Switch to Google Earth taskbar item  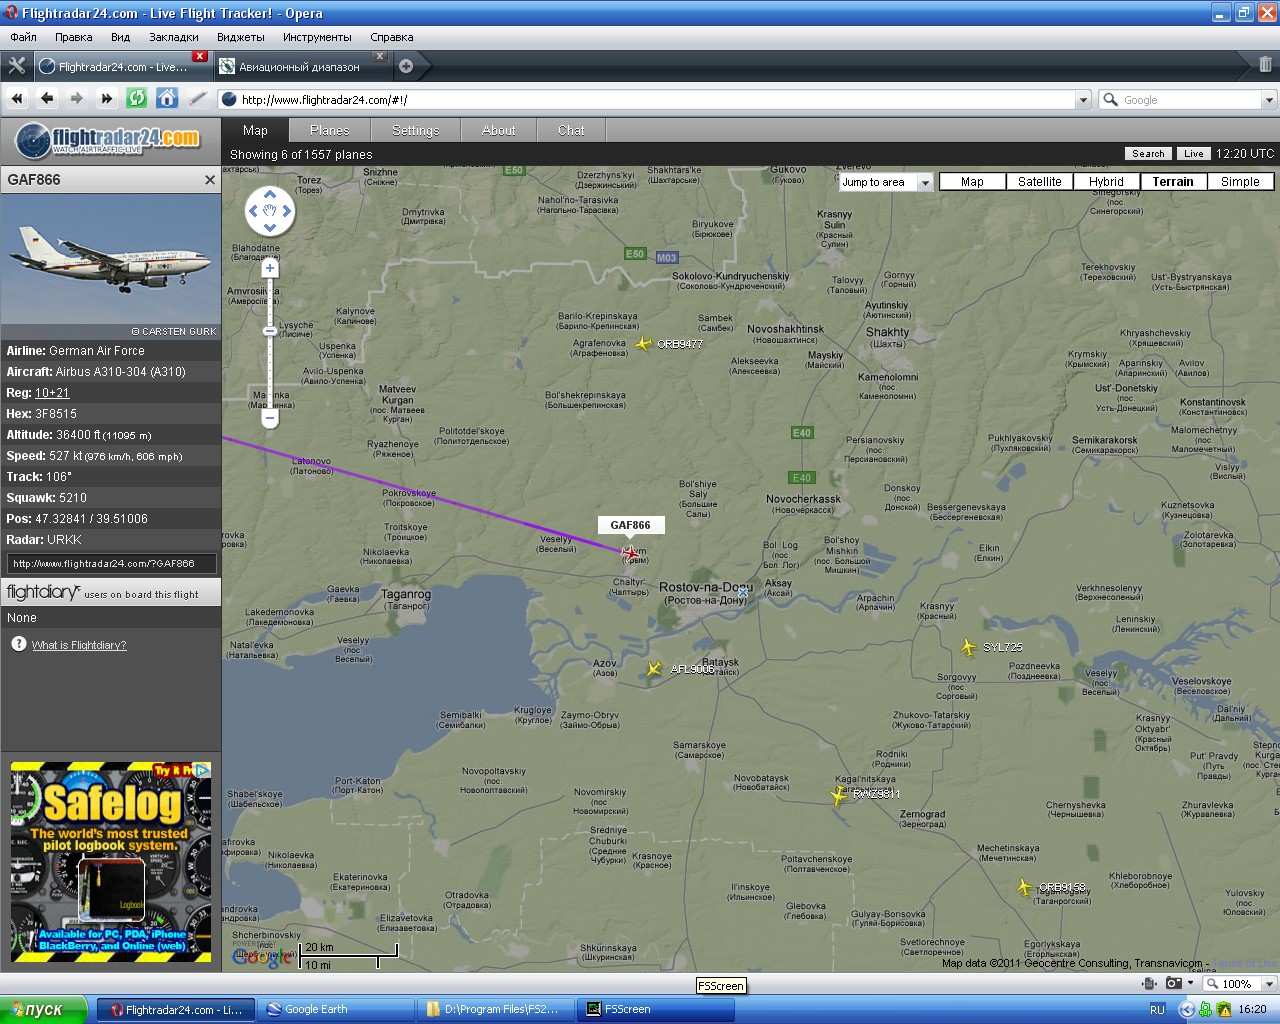point(335,1009)
